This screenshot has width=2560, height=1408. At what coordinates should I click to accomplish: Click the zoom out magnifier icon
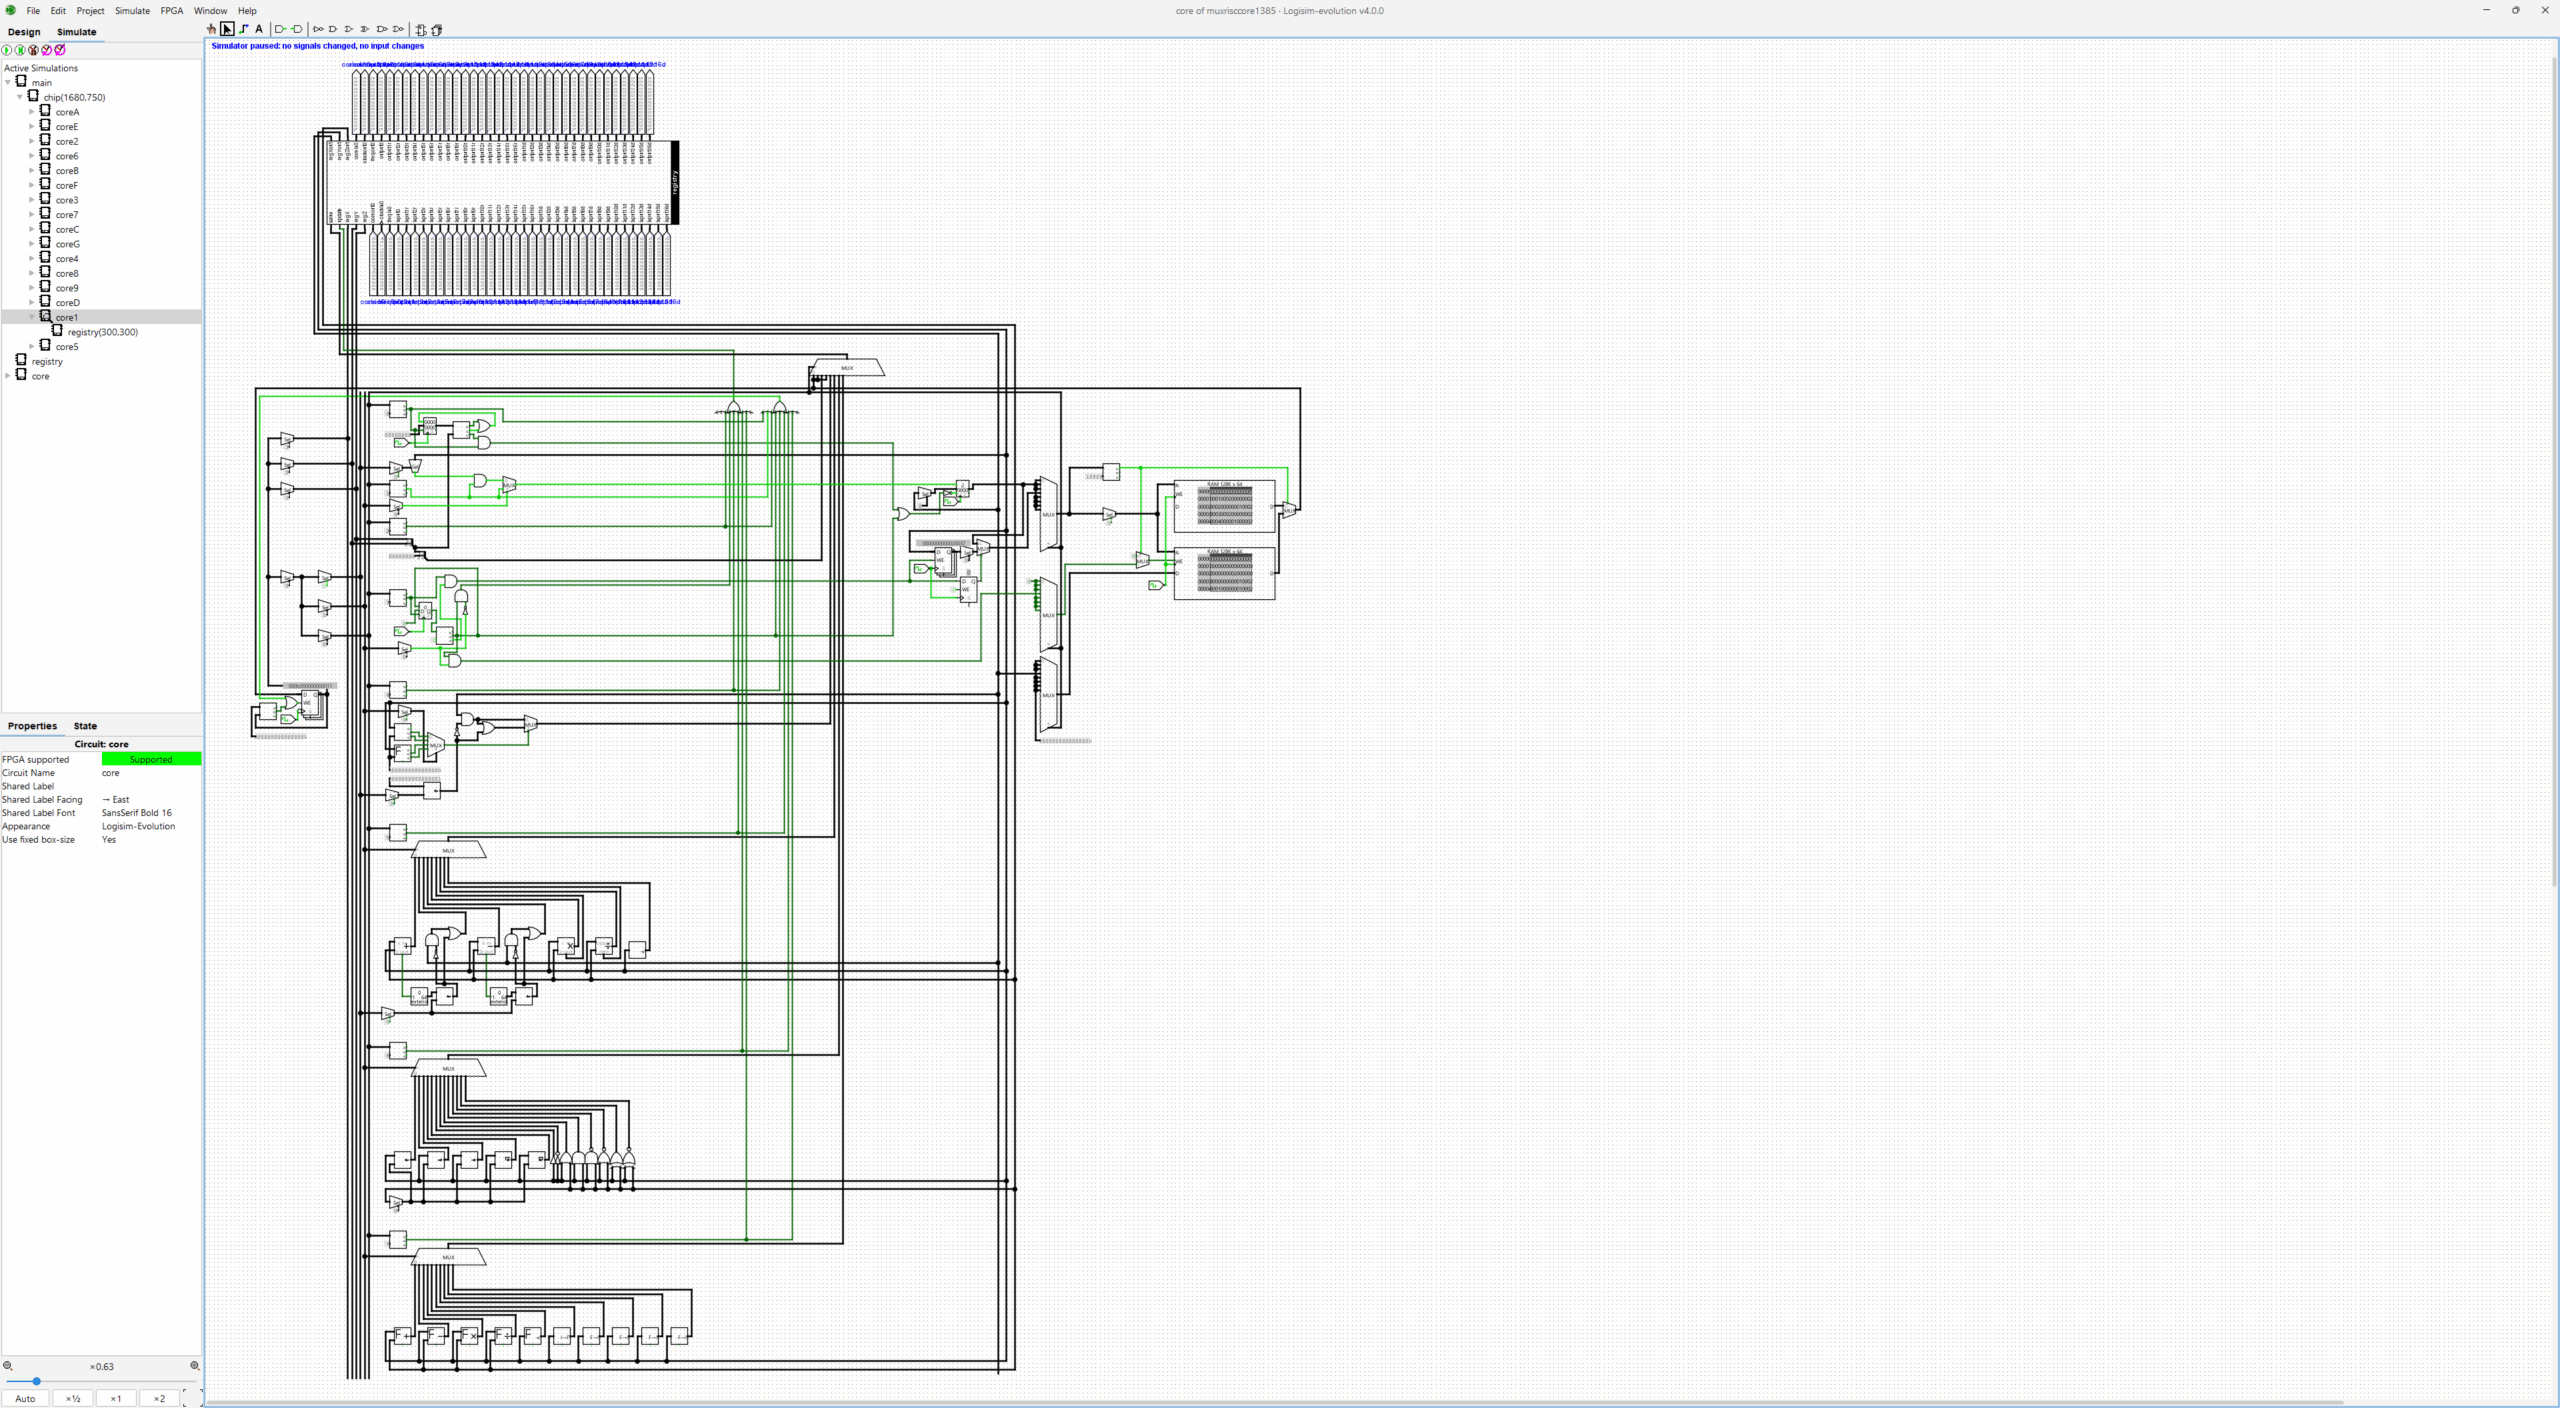pyautogui.click(x=8, y=1366)
